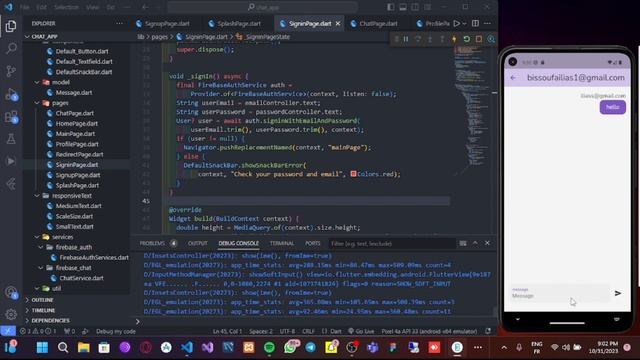Open Run and Debug view
This screenshot has width=640, height=360.
(11, 94)
